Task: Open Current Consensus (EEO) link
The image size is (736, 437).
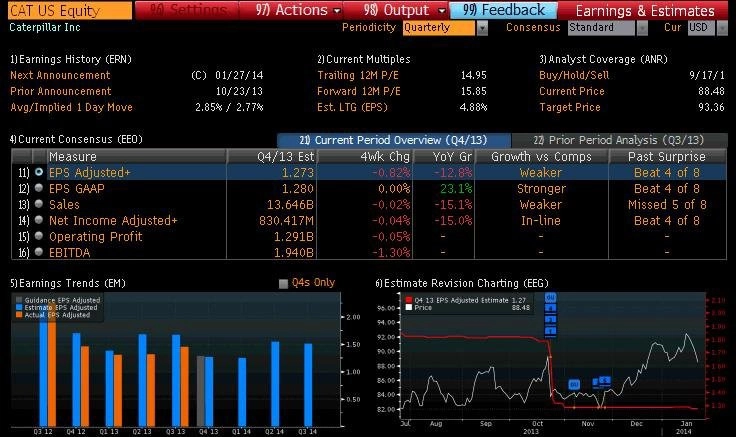Action: click(x=76, y=139)
